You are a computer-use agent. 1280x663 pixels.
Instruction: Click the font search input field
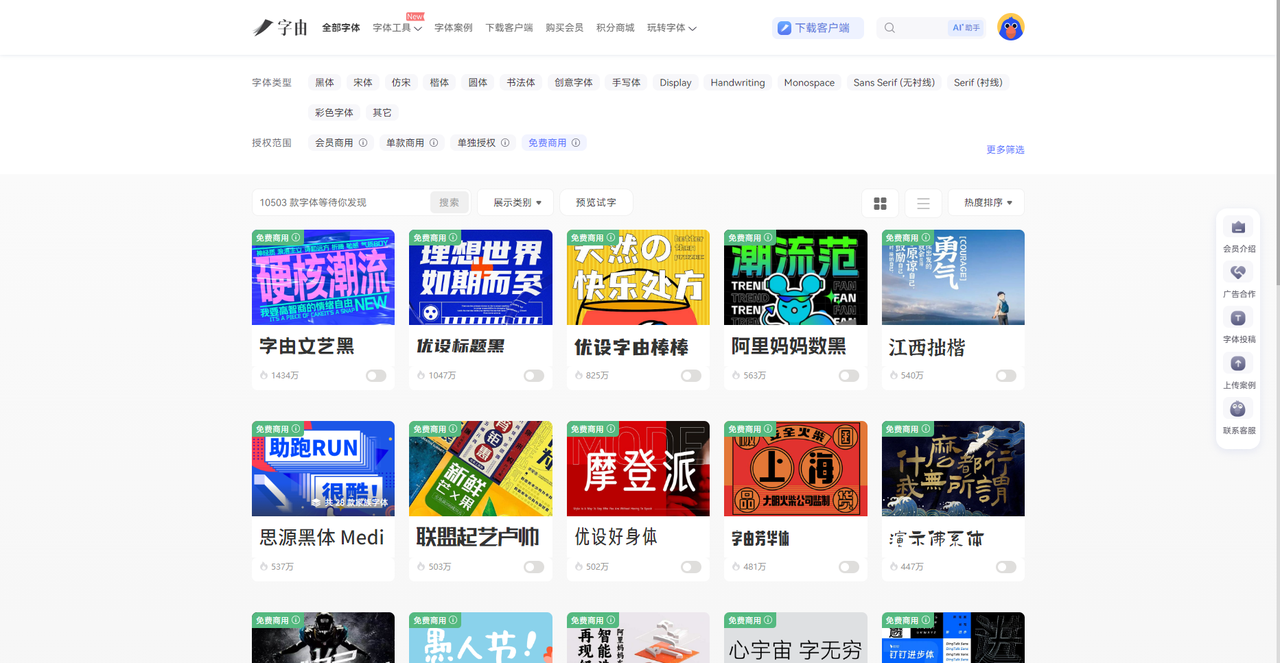[340, 203]
